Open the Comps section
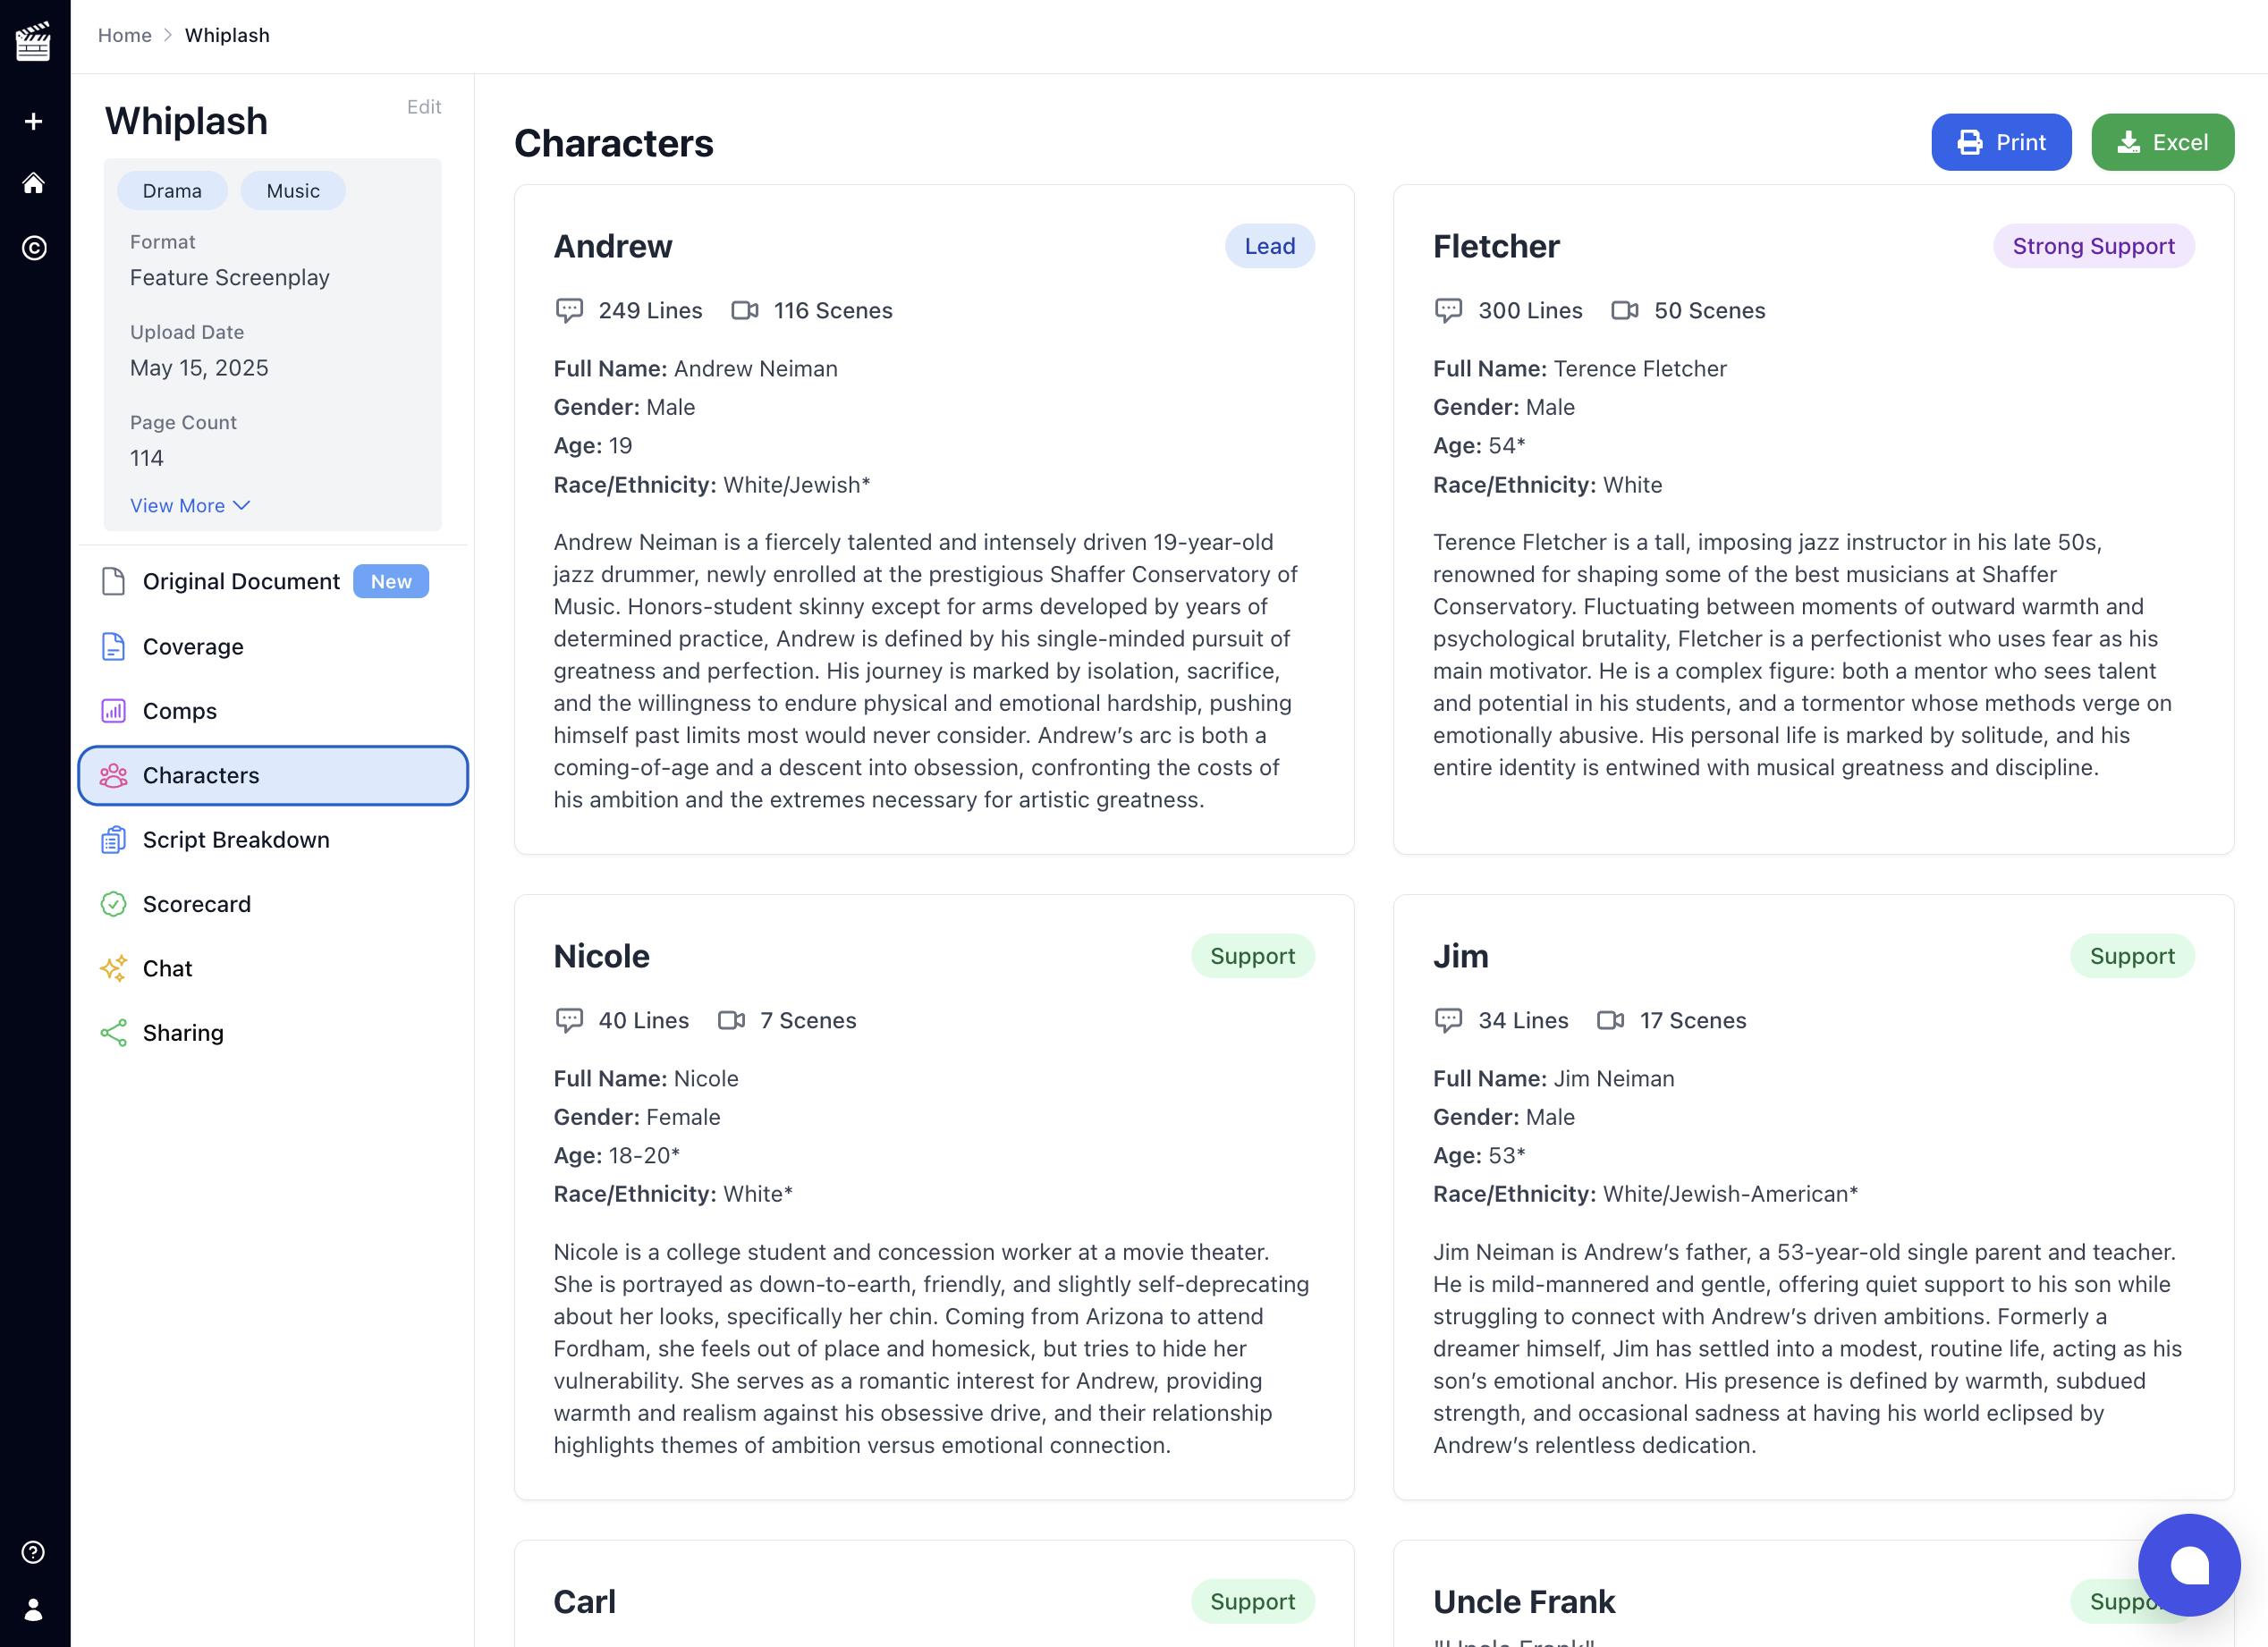2268x1647 pixels. point(180,711)
